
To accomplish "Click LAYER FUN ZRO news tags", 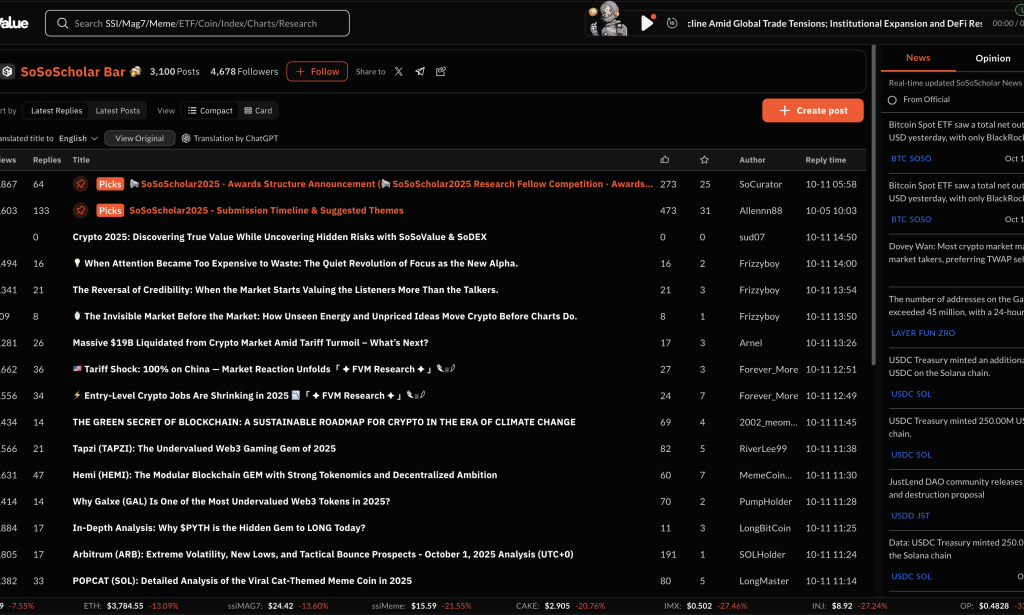I will [x=923, y=333].
